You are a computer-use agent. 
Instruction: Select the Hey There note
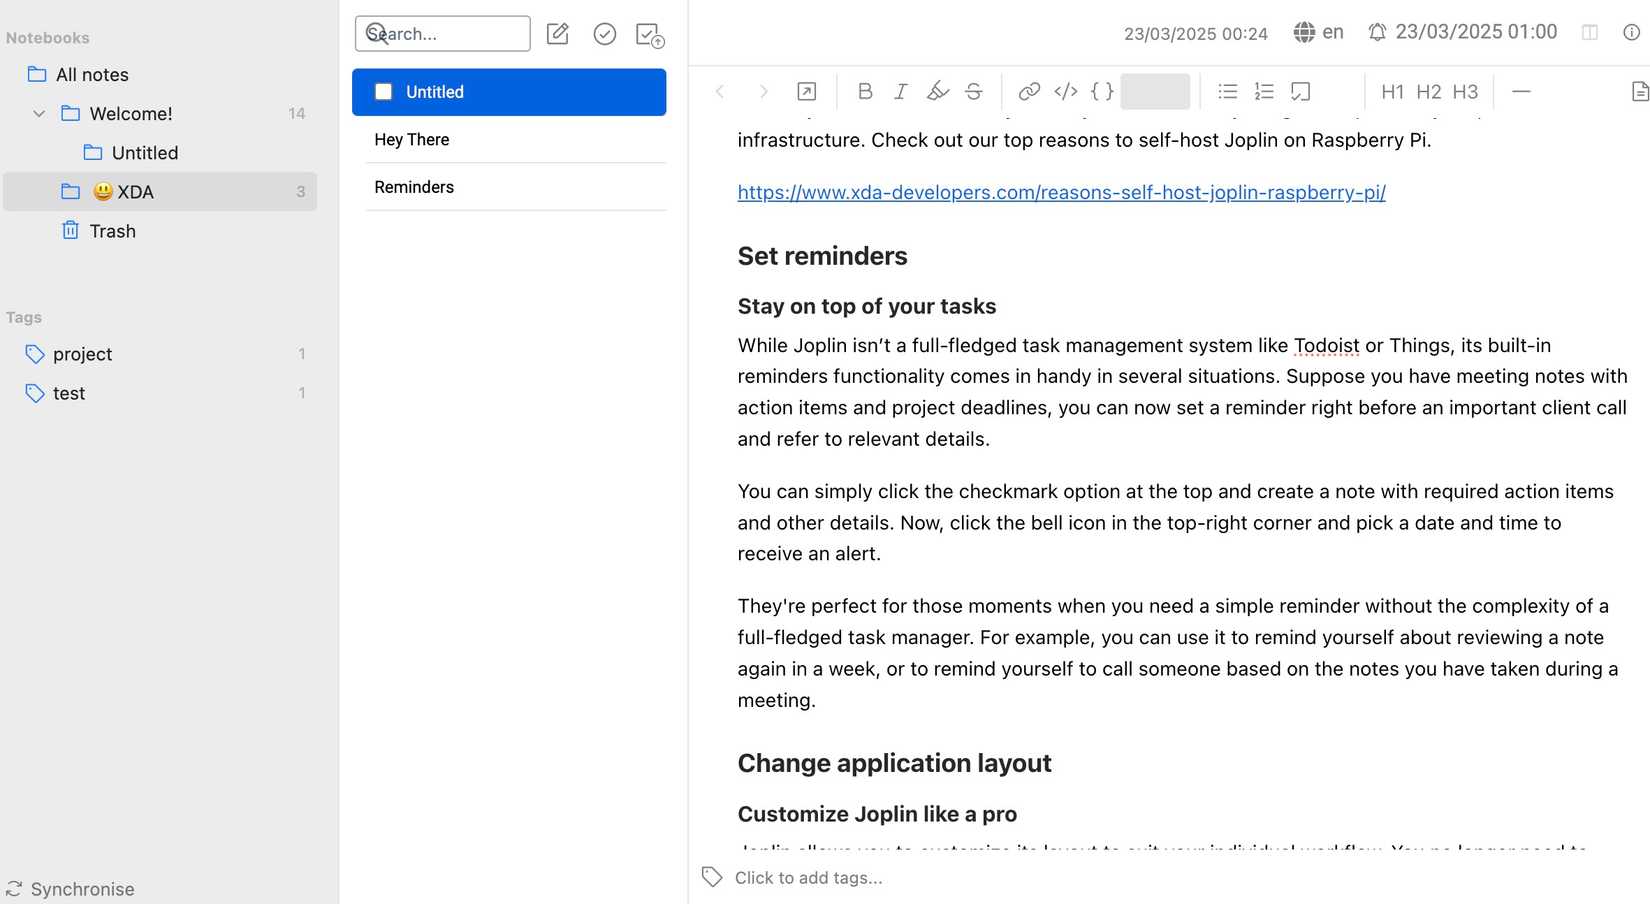(x=411, y=139)
